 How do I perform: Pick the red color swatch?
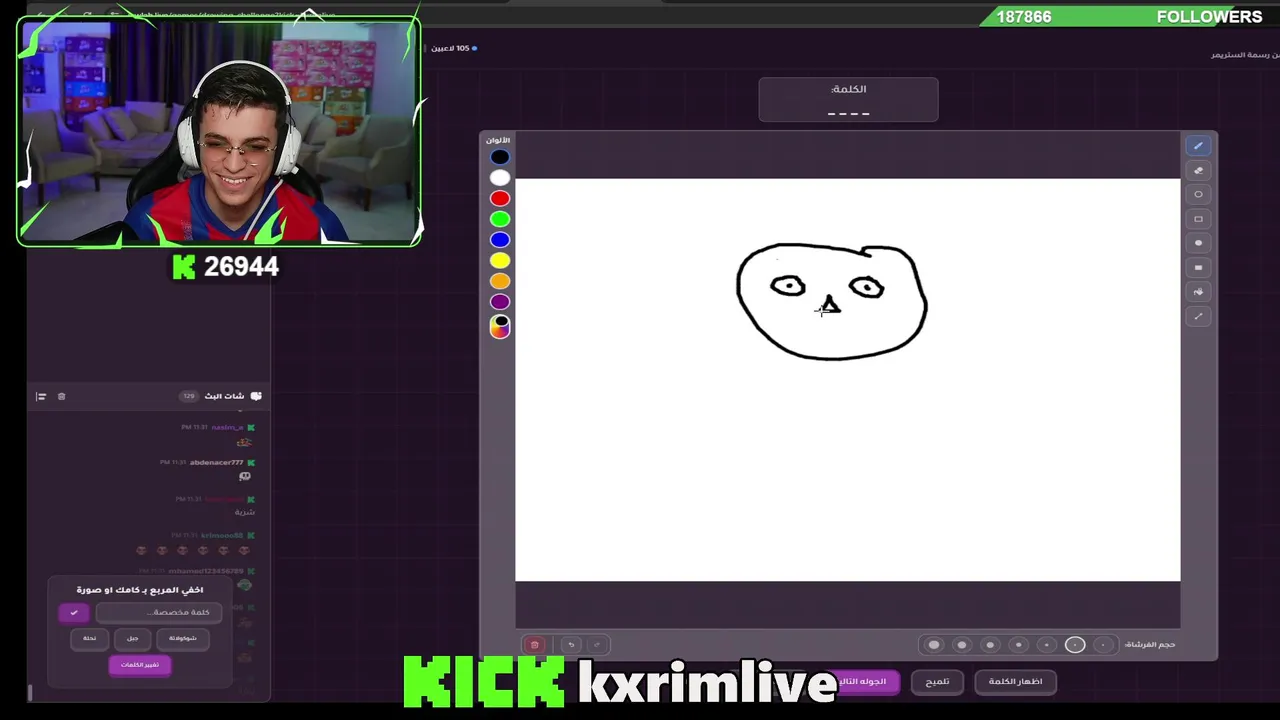(500, 198)
